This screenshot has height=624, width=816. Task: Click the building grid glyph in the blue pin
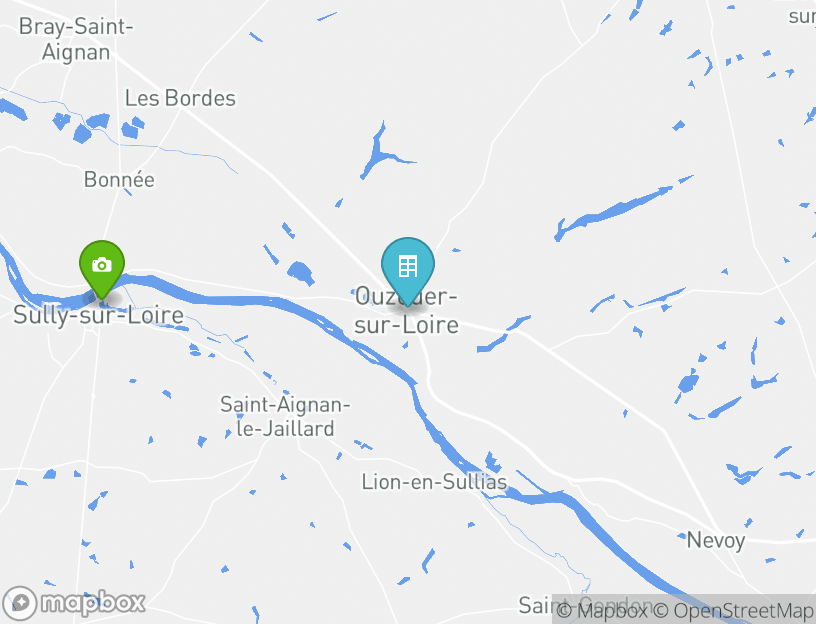point(408,266)
